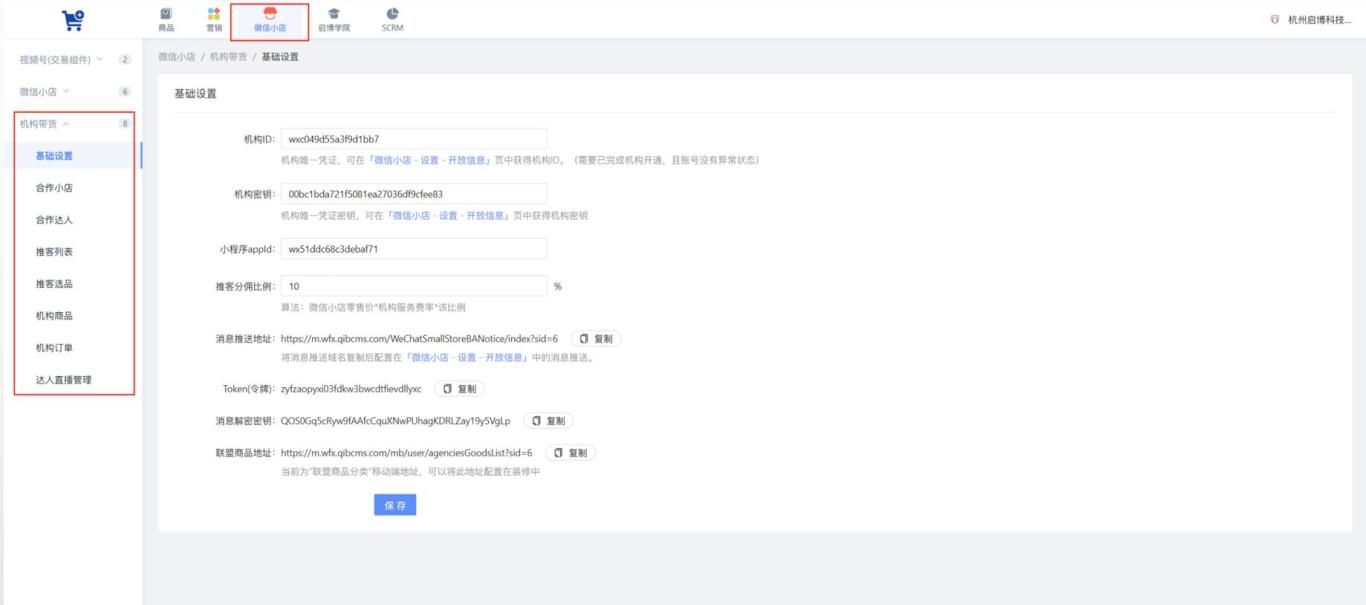Viewport: 1366px width, 605px height.
Task: Open the 启博学院 graduation cap icon
Action: pos(335,13)
